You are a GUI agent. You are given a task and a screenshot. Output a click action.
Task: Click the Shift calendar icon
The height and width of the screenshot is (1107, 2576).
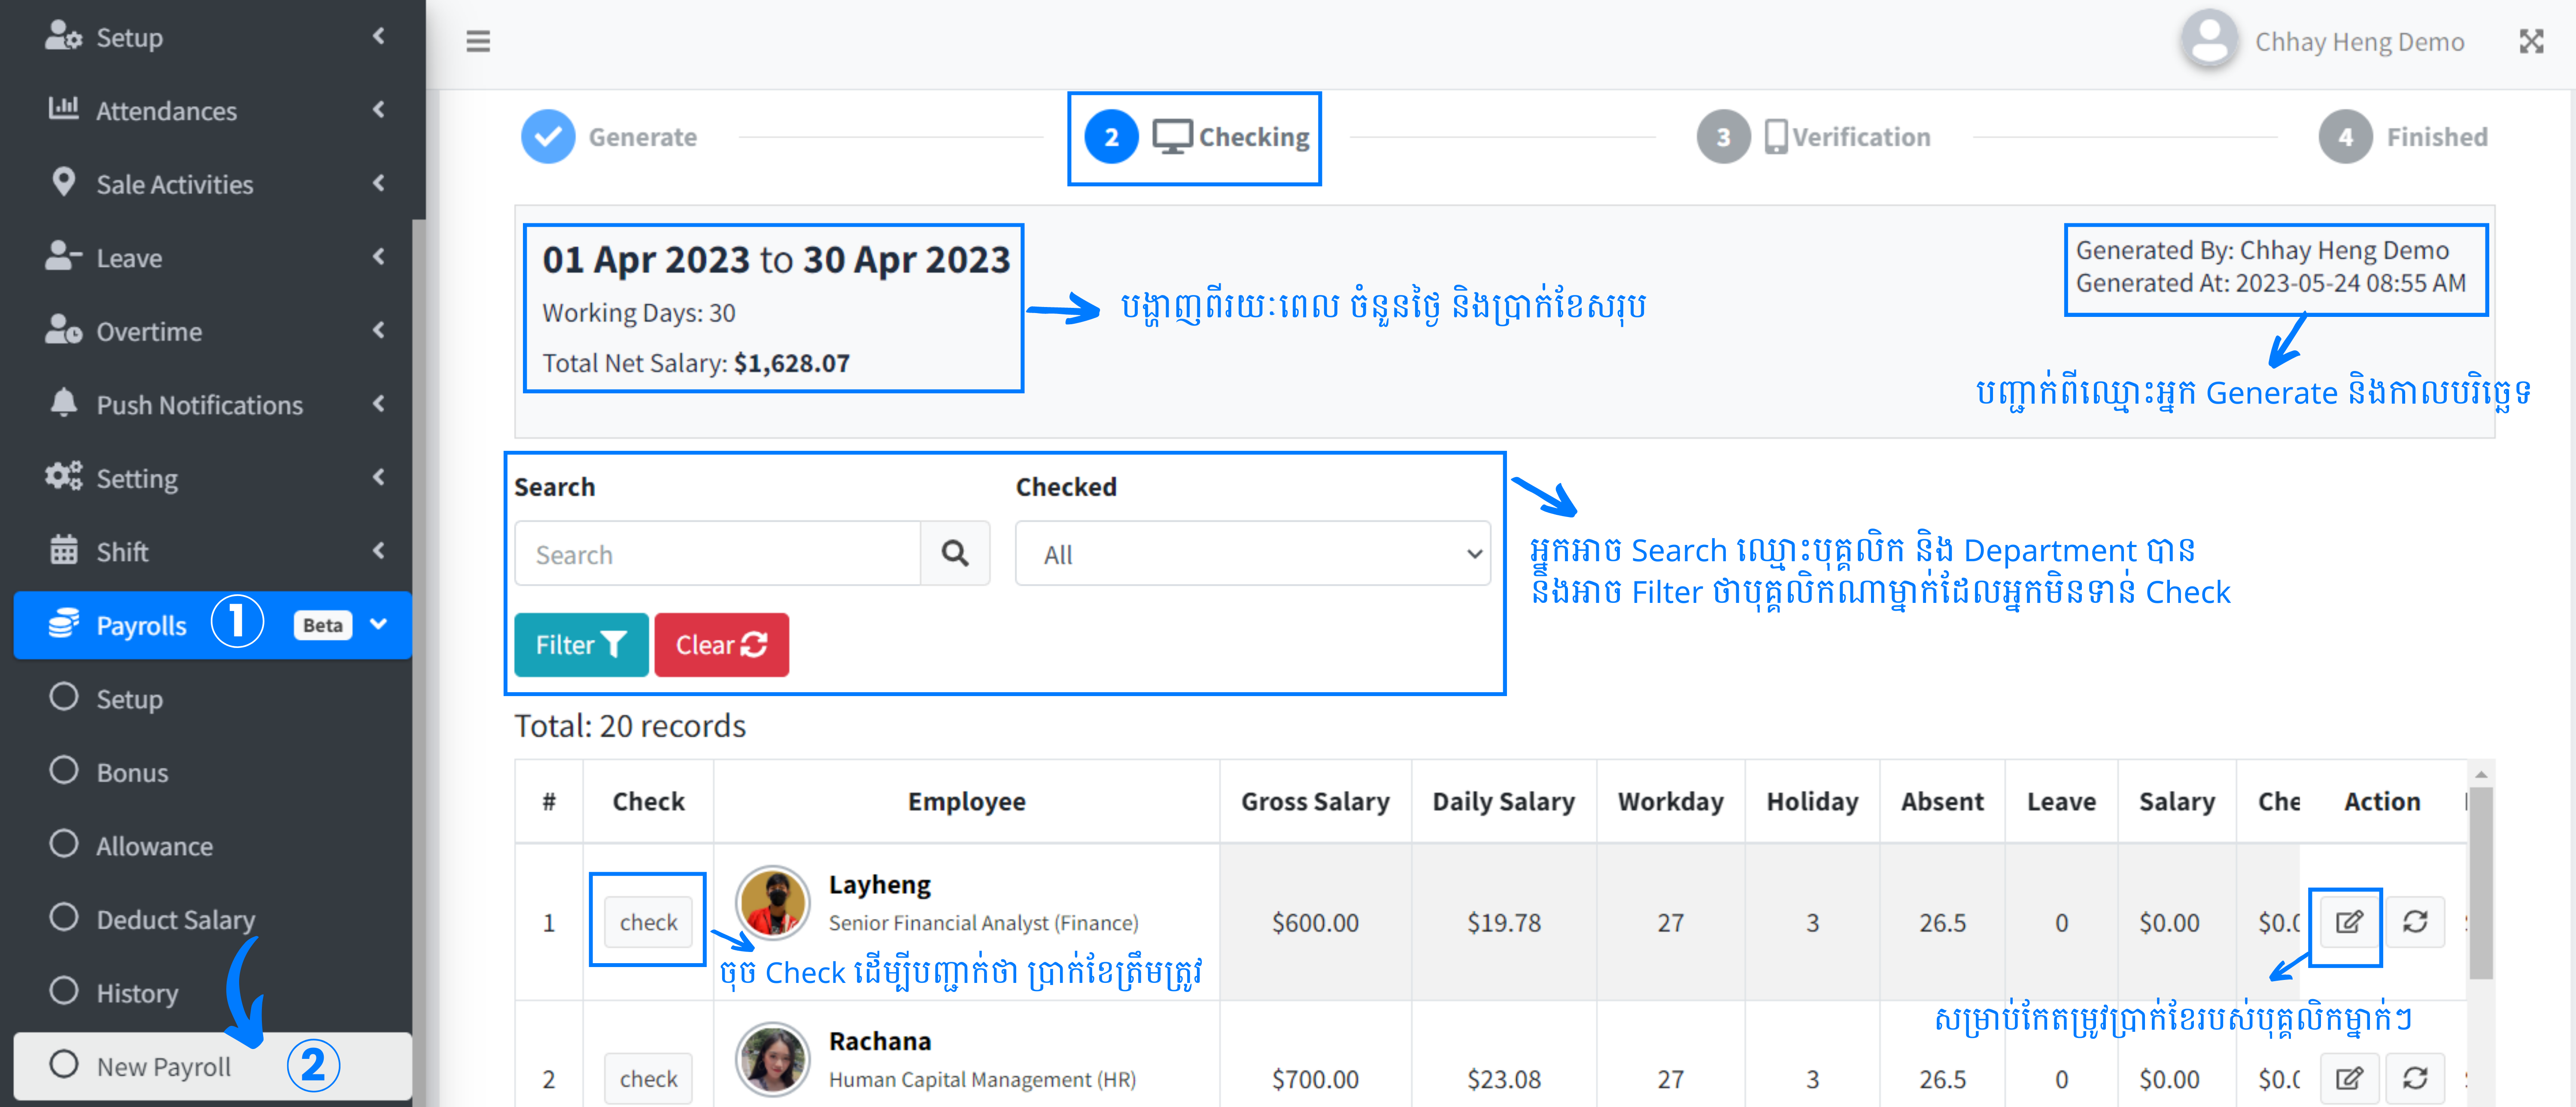(x=63, y=549)
